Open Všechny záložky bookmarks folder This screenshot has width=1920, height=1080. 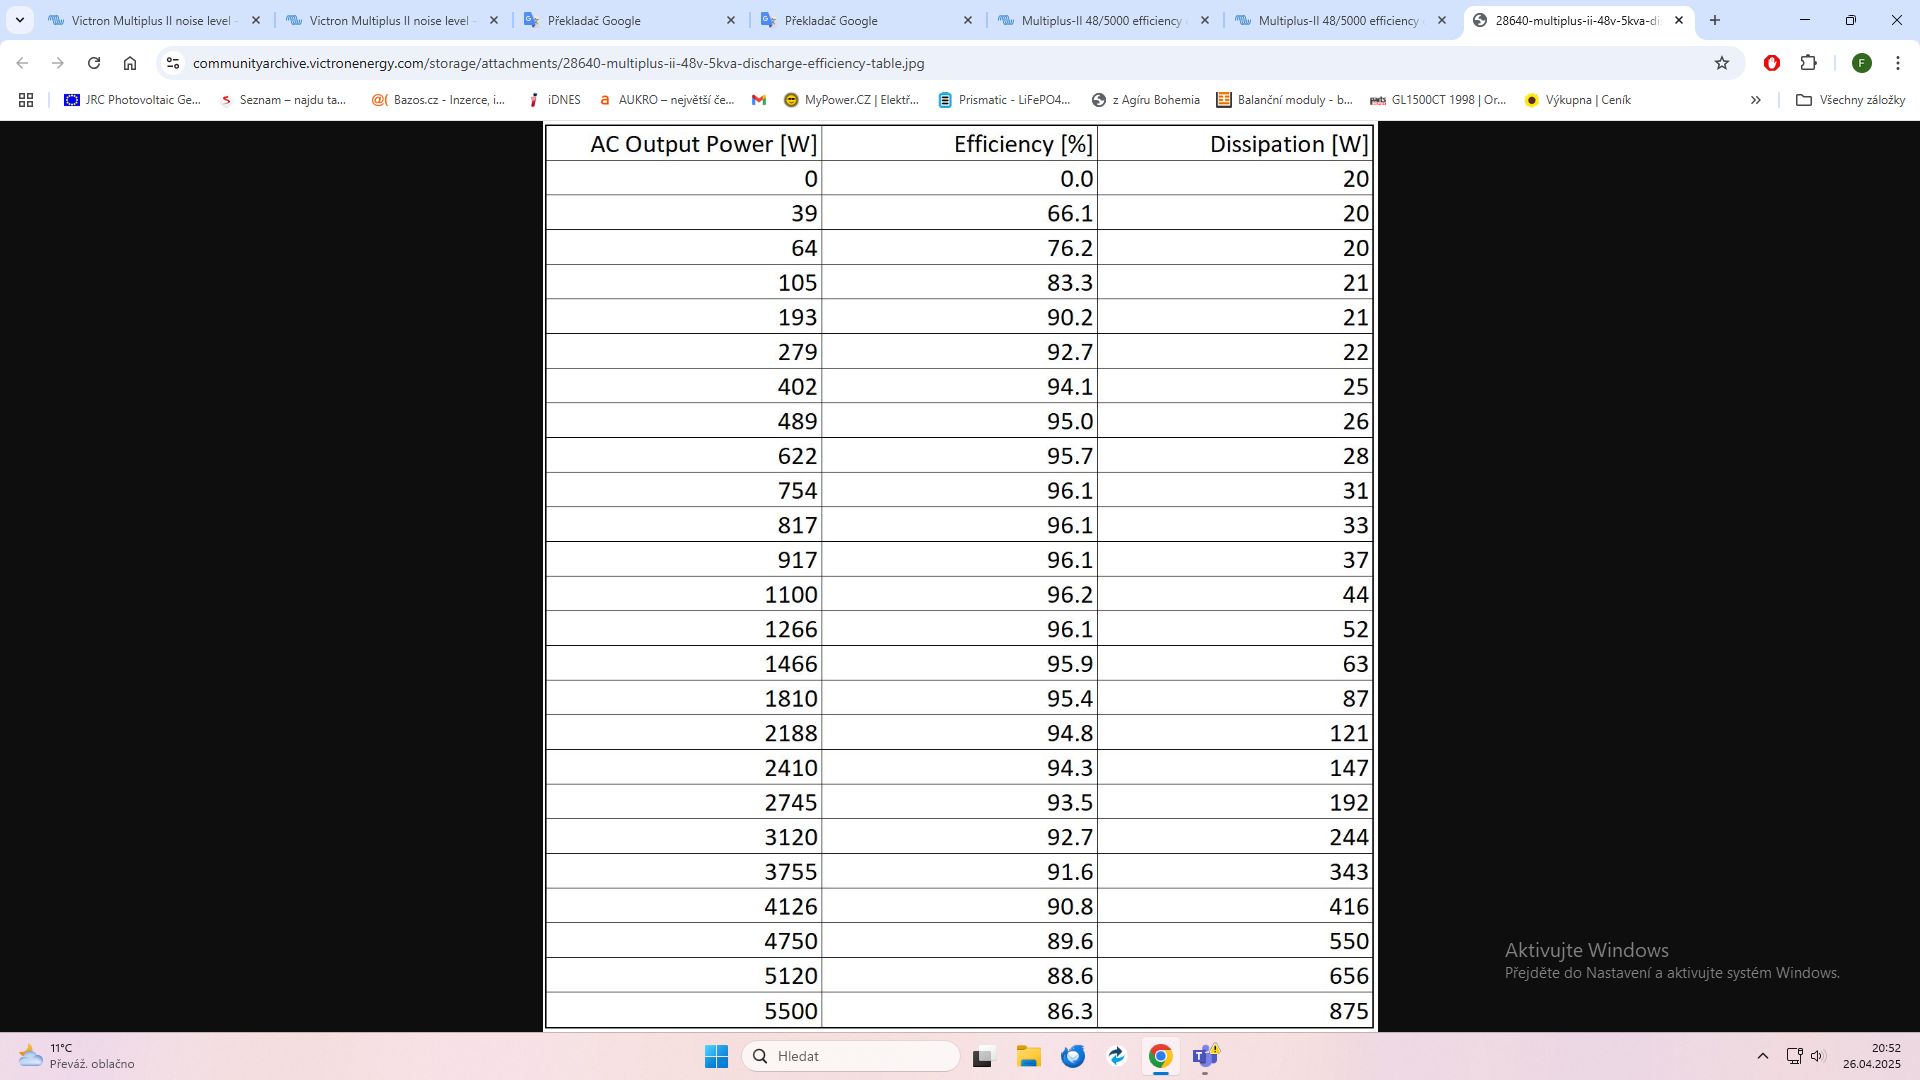pyautogui.click(x=1850, y=100)
